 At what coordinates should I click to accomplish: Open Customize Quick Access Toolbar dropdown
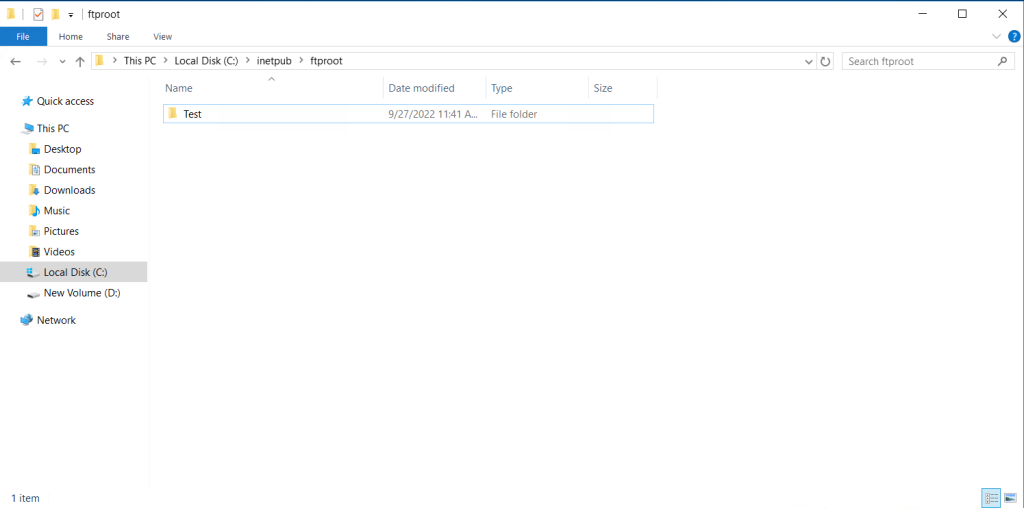[71, 15]
